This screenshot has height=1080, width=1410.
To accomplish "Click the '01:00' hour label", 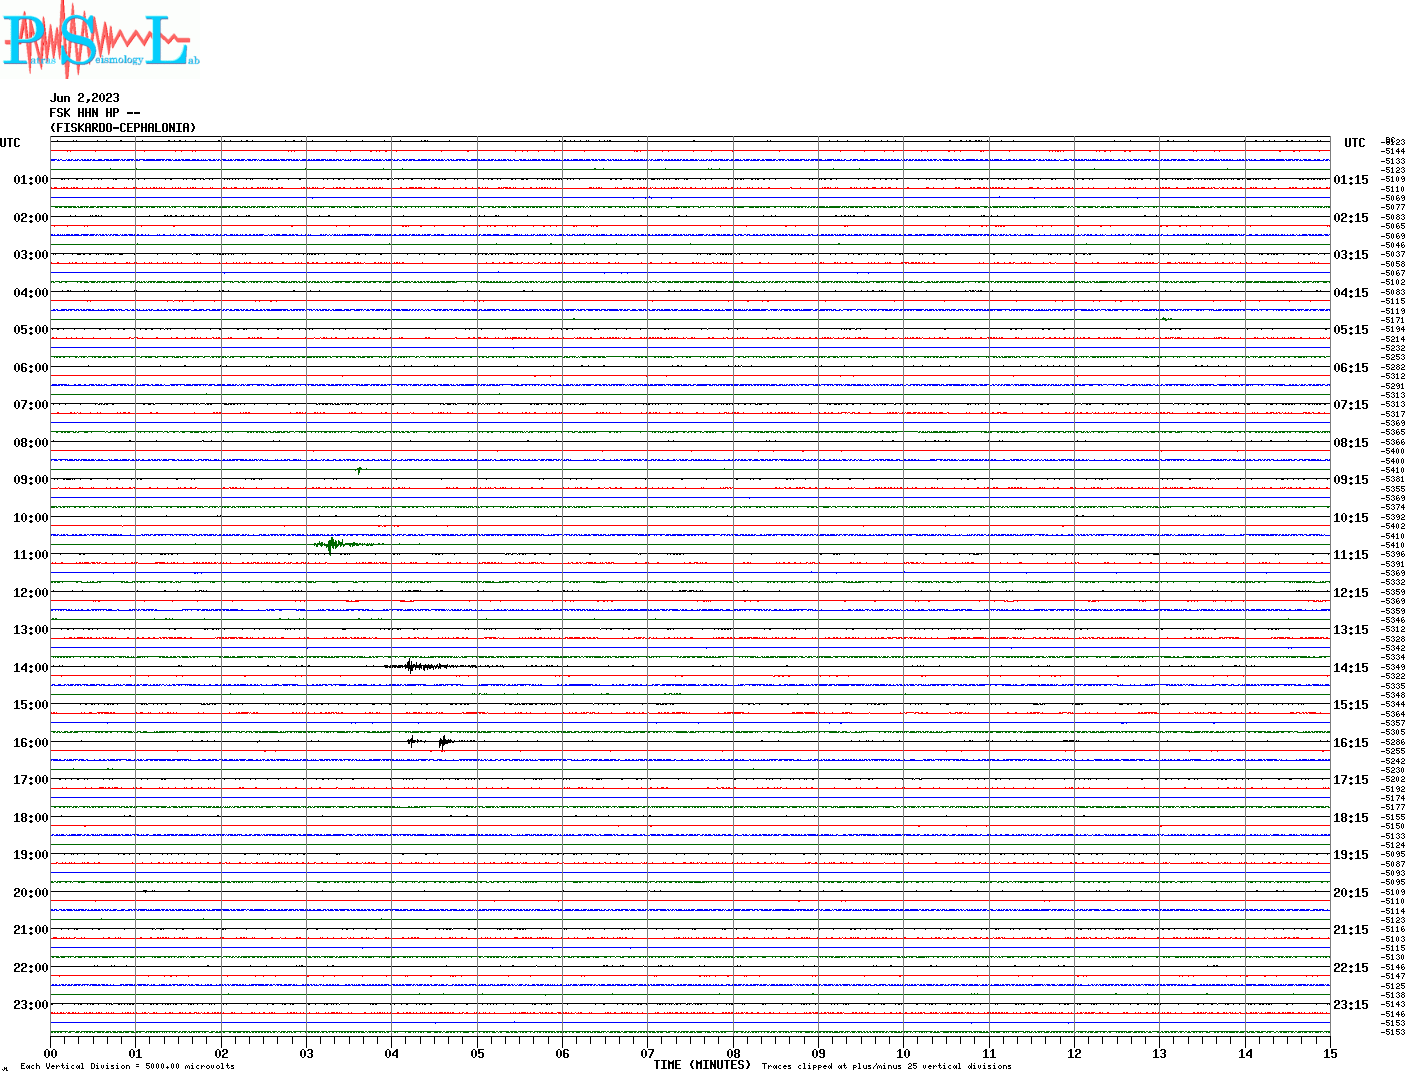I will tap(31, 180).
